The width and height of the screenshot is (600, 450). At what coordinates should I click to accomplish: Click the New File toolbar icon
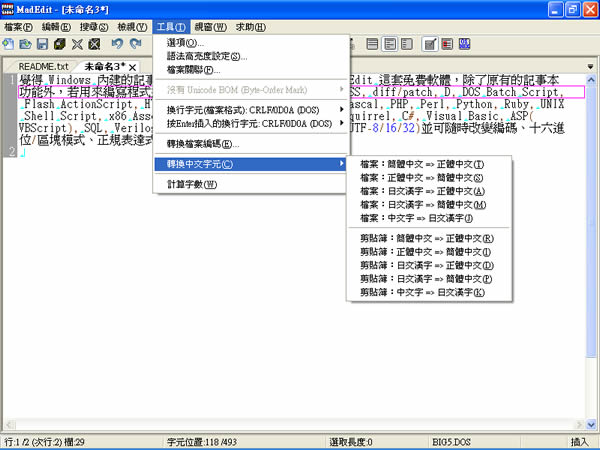pyautogui.click(x=9, y=45)
